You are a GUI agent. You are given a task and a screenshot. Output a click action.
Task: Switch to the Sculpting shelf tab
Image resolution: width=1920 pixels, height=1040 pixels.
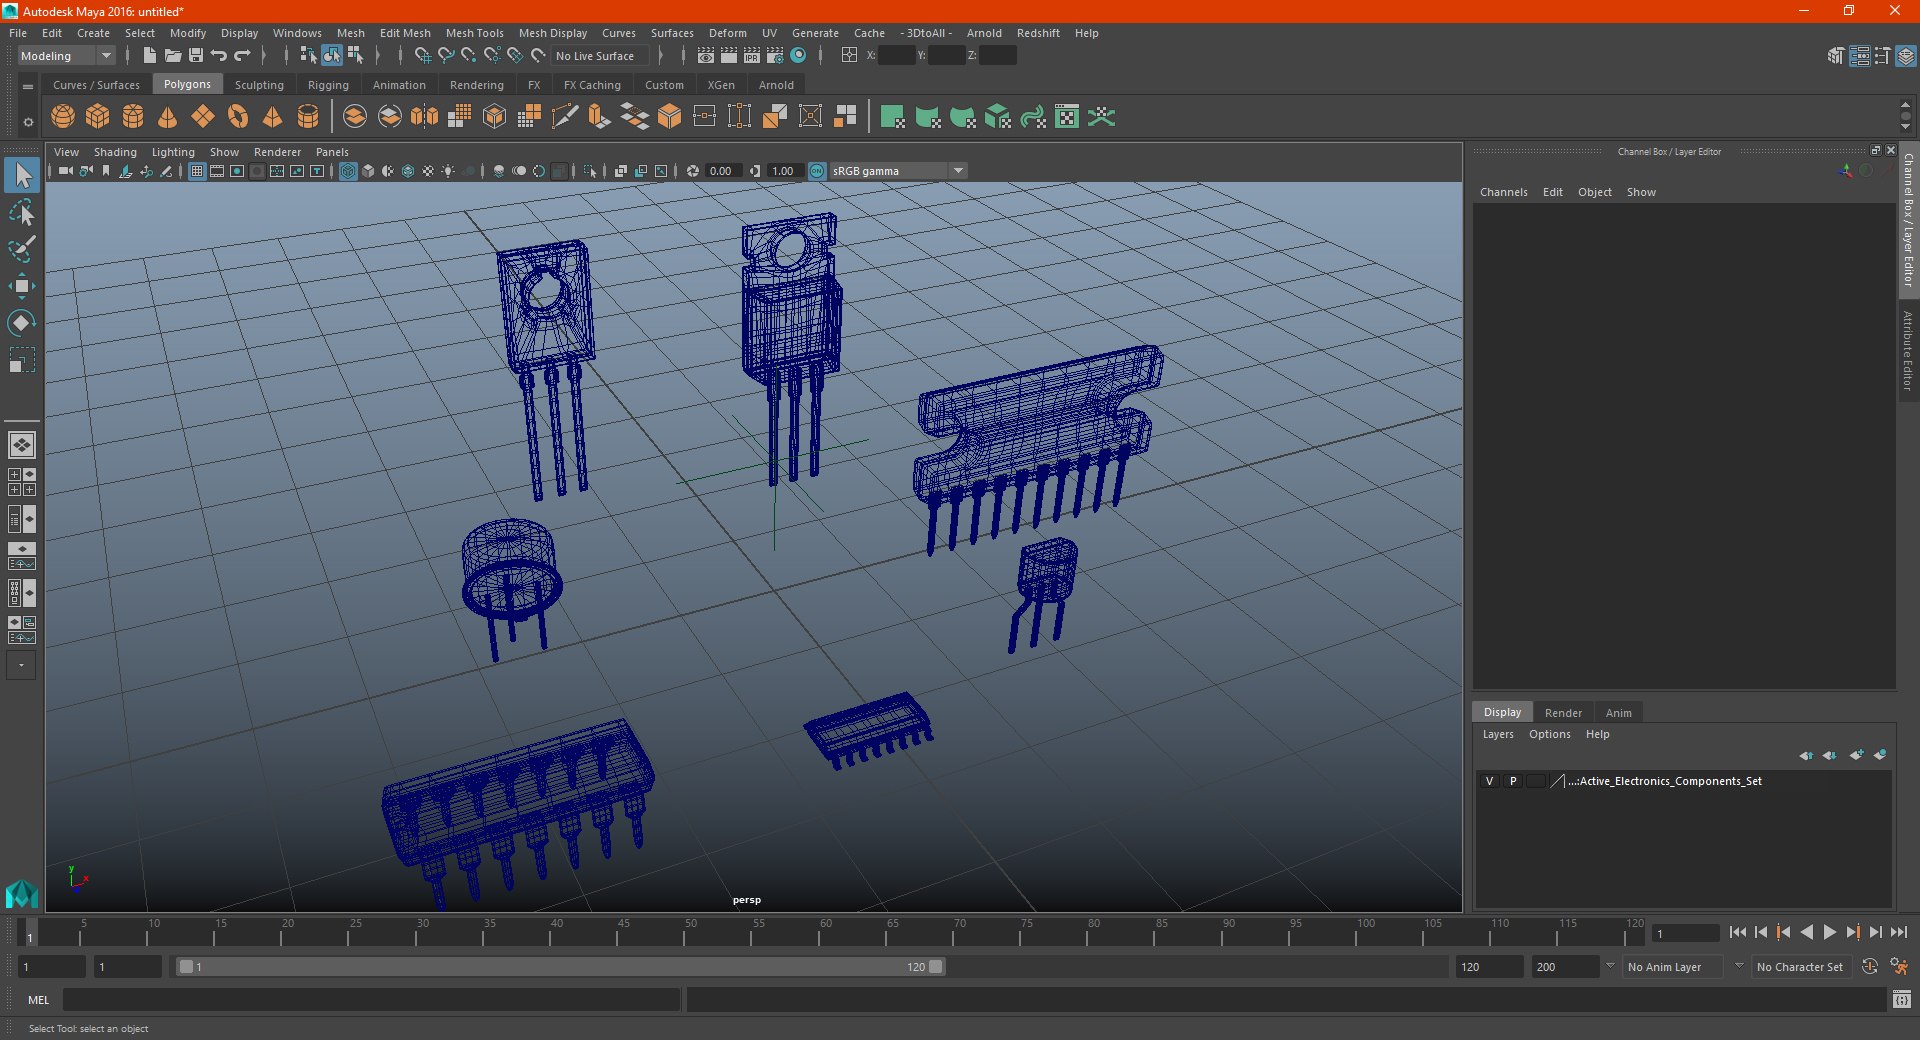(259, 85)
